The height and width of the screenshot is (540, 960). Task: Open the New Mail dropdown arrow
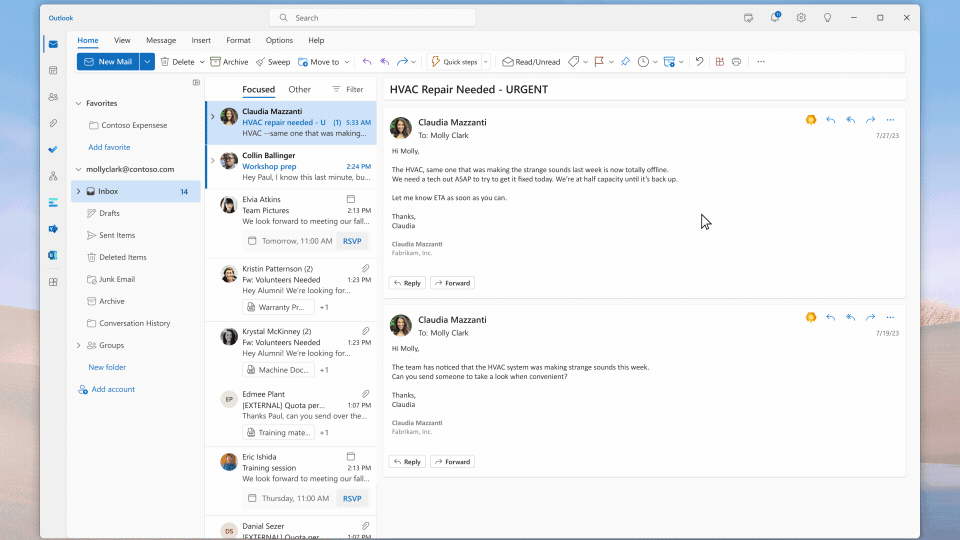[x=147, y=62]
